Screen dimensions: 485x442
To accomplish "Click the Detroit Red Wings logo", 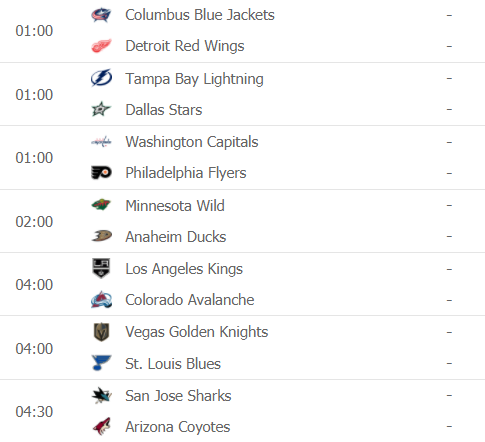I will pos(101,46).
